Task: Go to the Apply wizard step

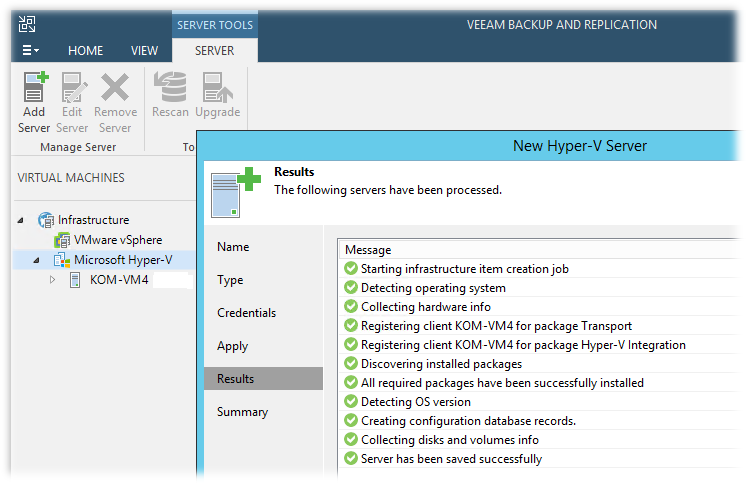Action: (233, 346)
